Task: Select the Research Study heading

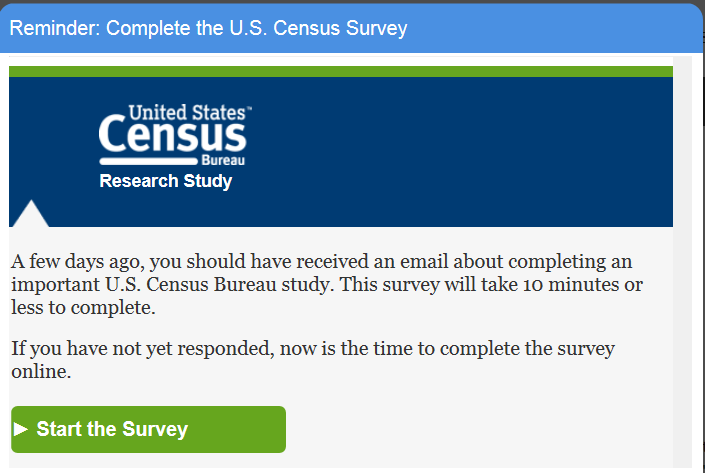Action: click(166, 181)
